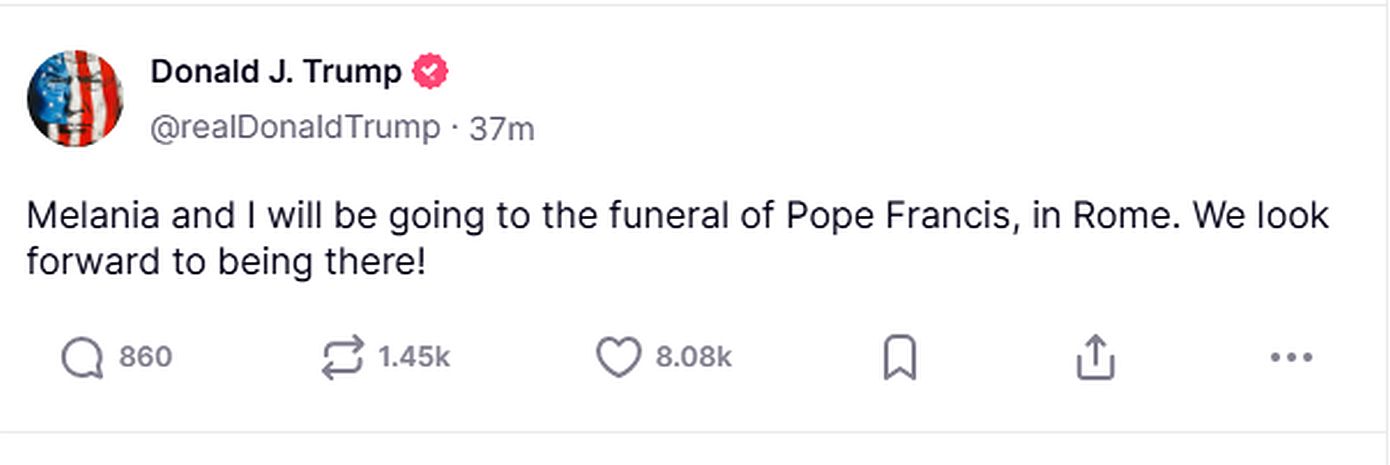Open the flag-painted profile avatar
The height and width of the screenshot is (465, 1390).
click(x=75, y=98)
